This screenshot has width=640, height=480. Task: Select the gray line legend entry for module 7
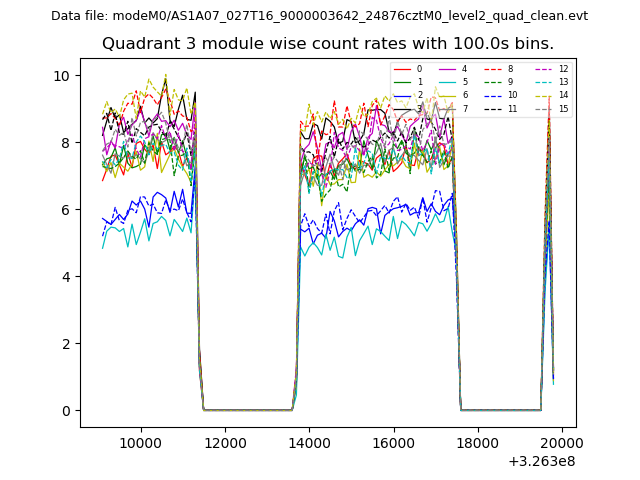pyautogui.click(x=447, y=108)
